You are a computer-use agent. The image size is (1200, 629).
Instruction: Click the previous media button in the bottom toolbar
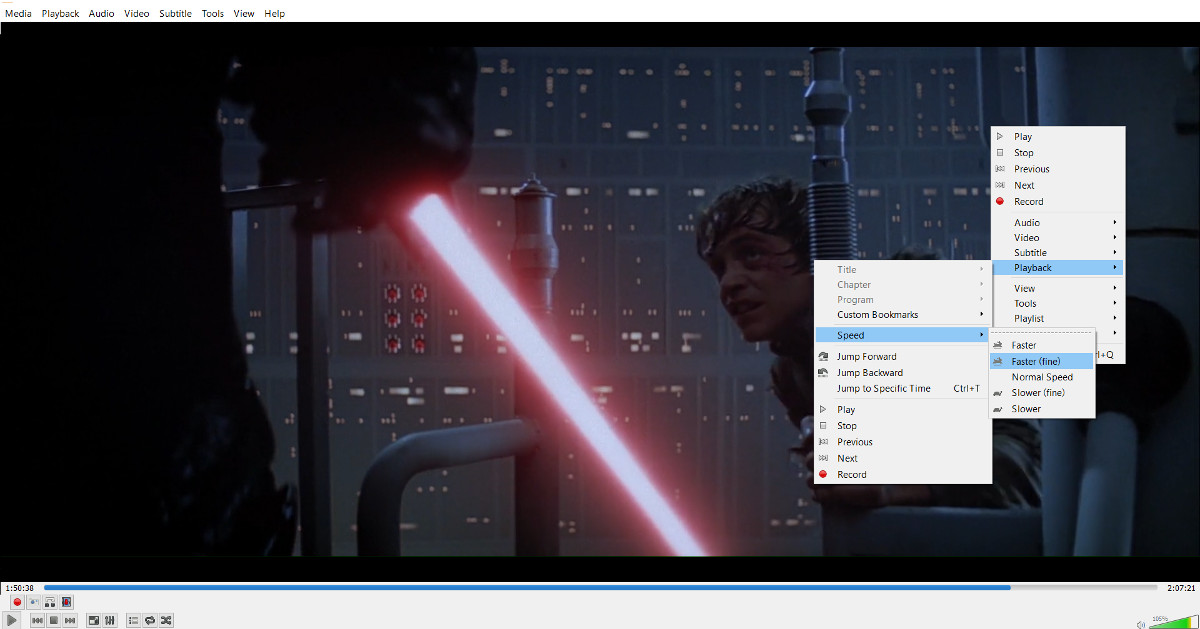[37, 621]
